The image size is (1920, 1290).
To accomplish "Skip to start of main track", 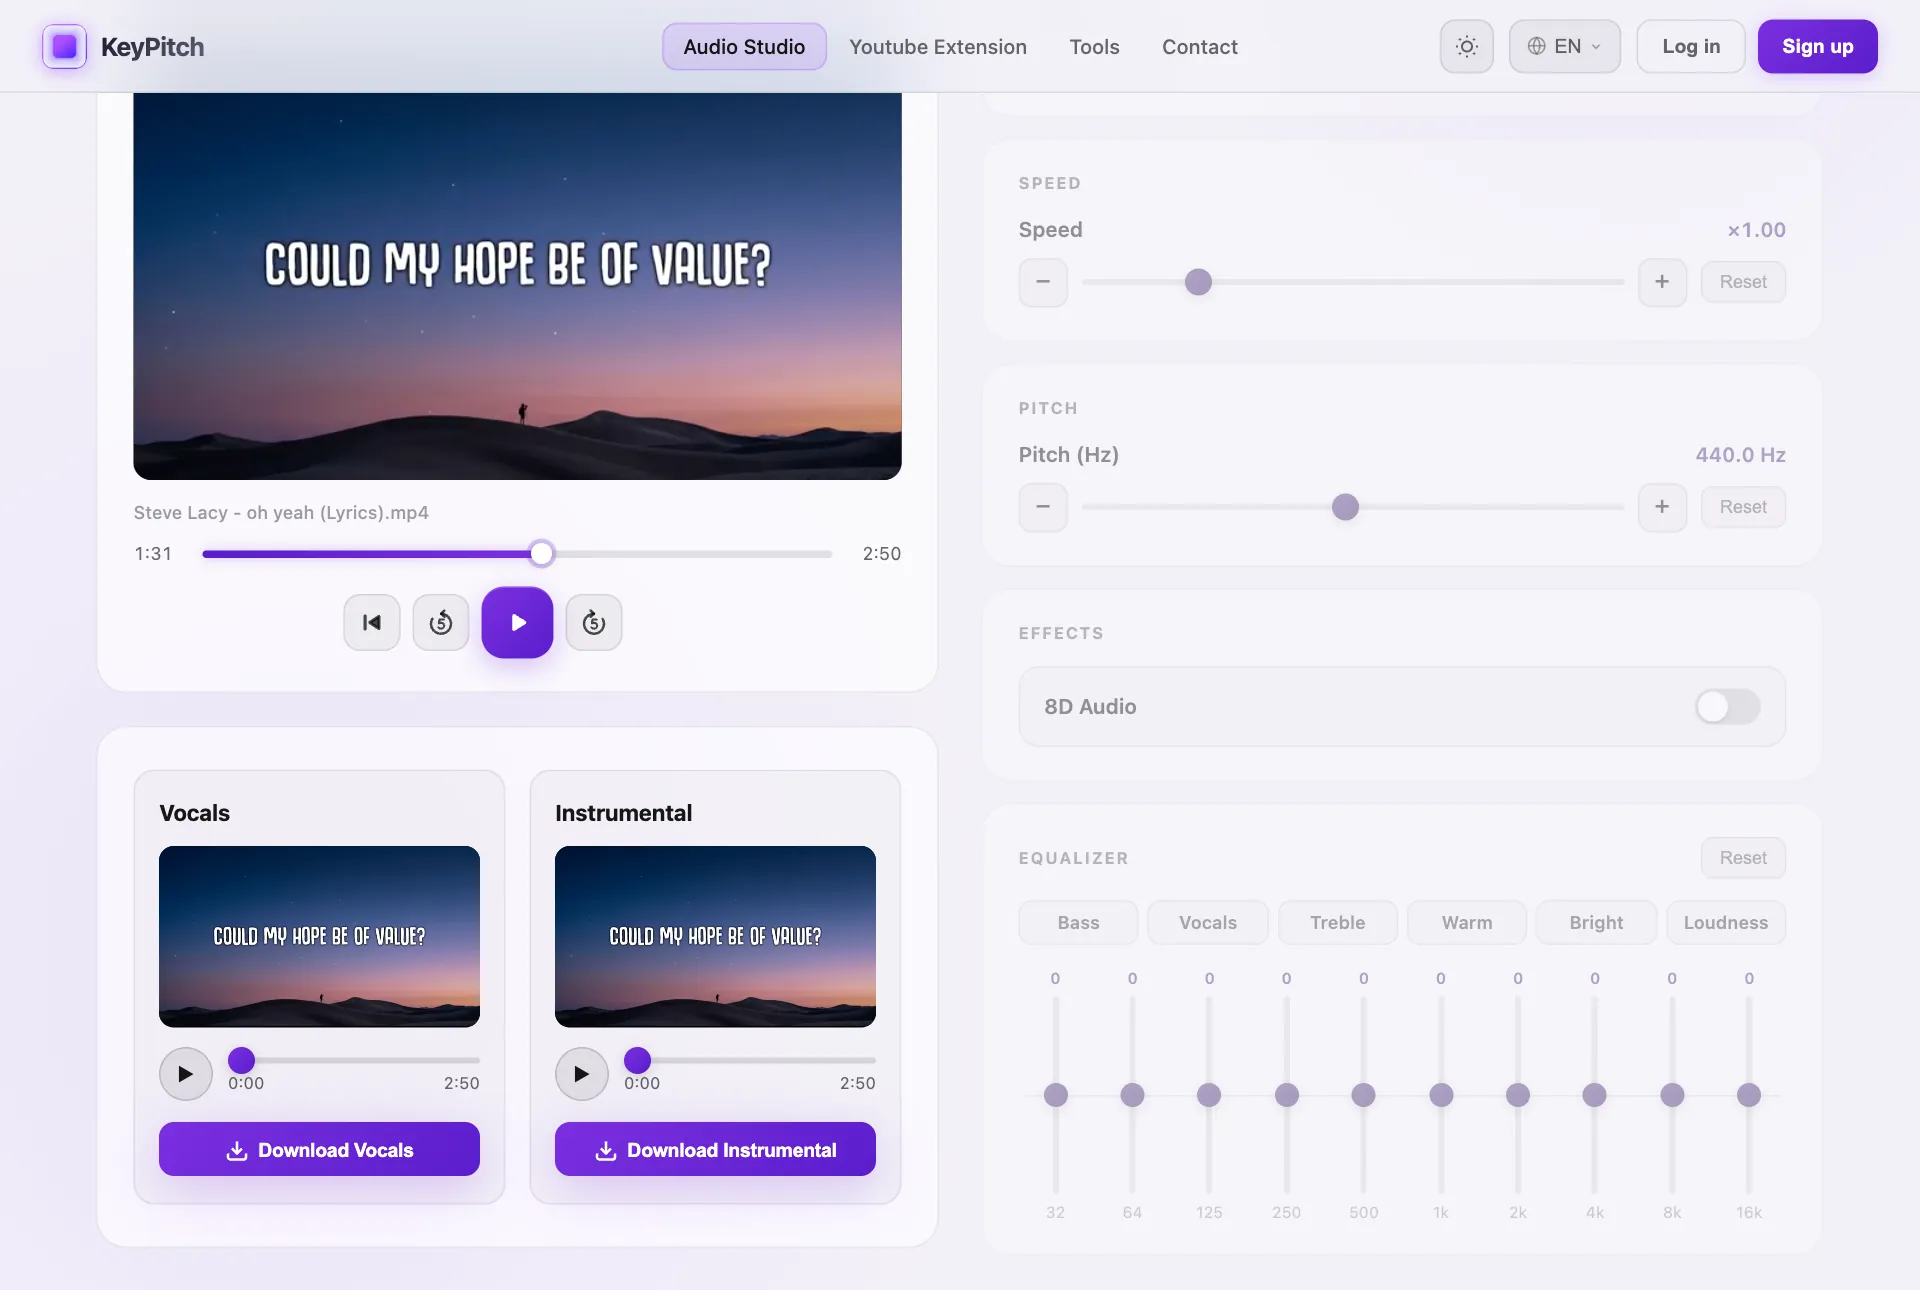I will [372, 622].
